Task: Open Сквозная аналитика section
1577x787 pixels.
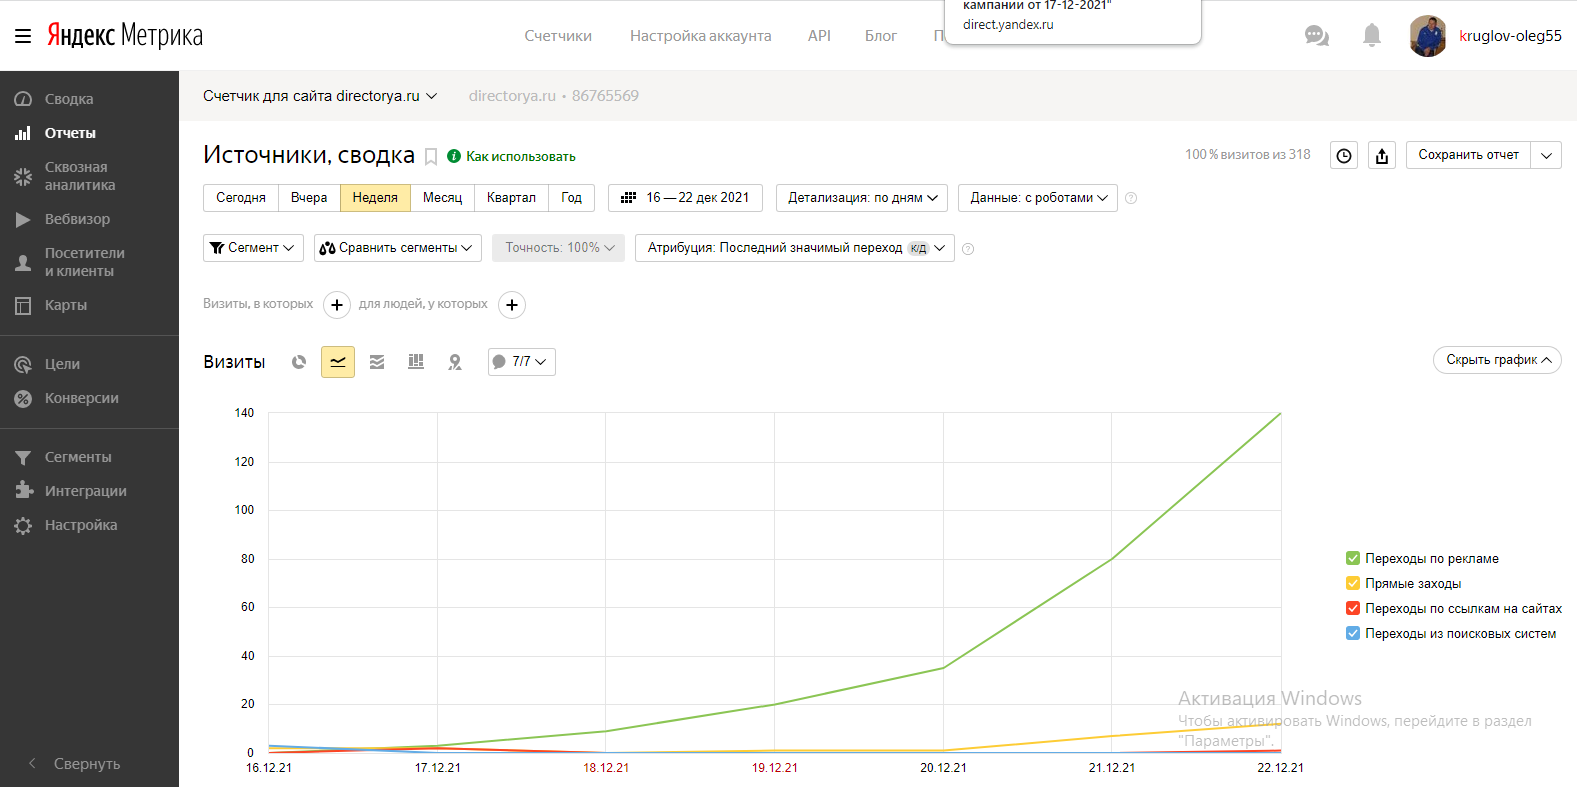Action: 80,176
